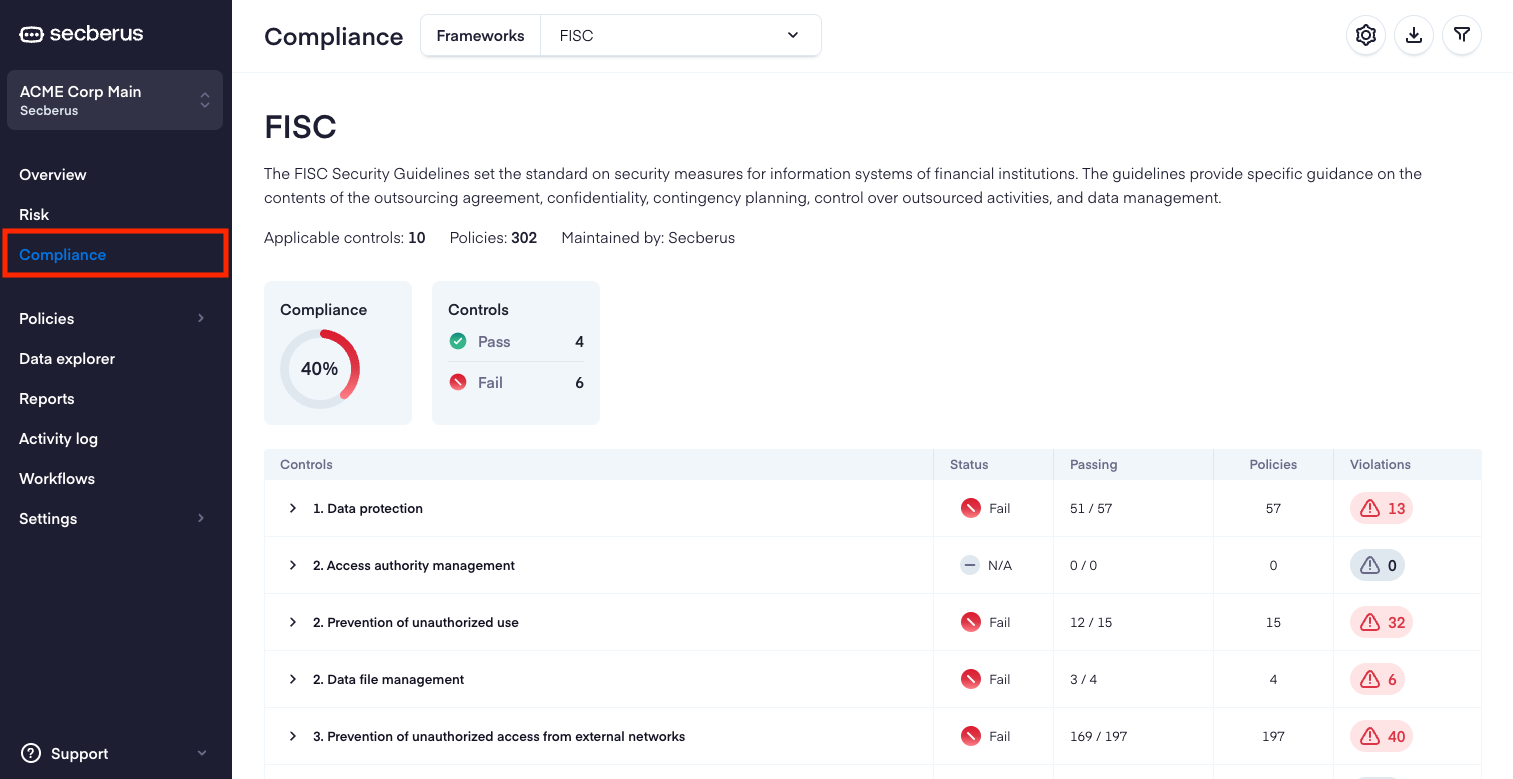Expand the Access authority management row
This screenshot has width=1513, height=779.
[293, 565]
